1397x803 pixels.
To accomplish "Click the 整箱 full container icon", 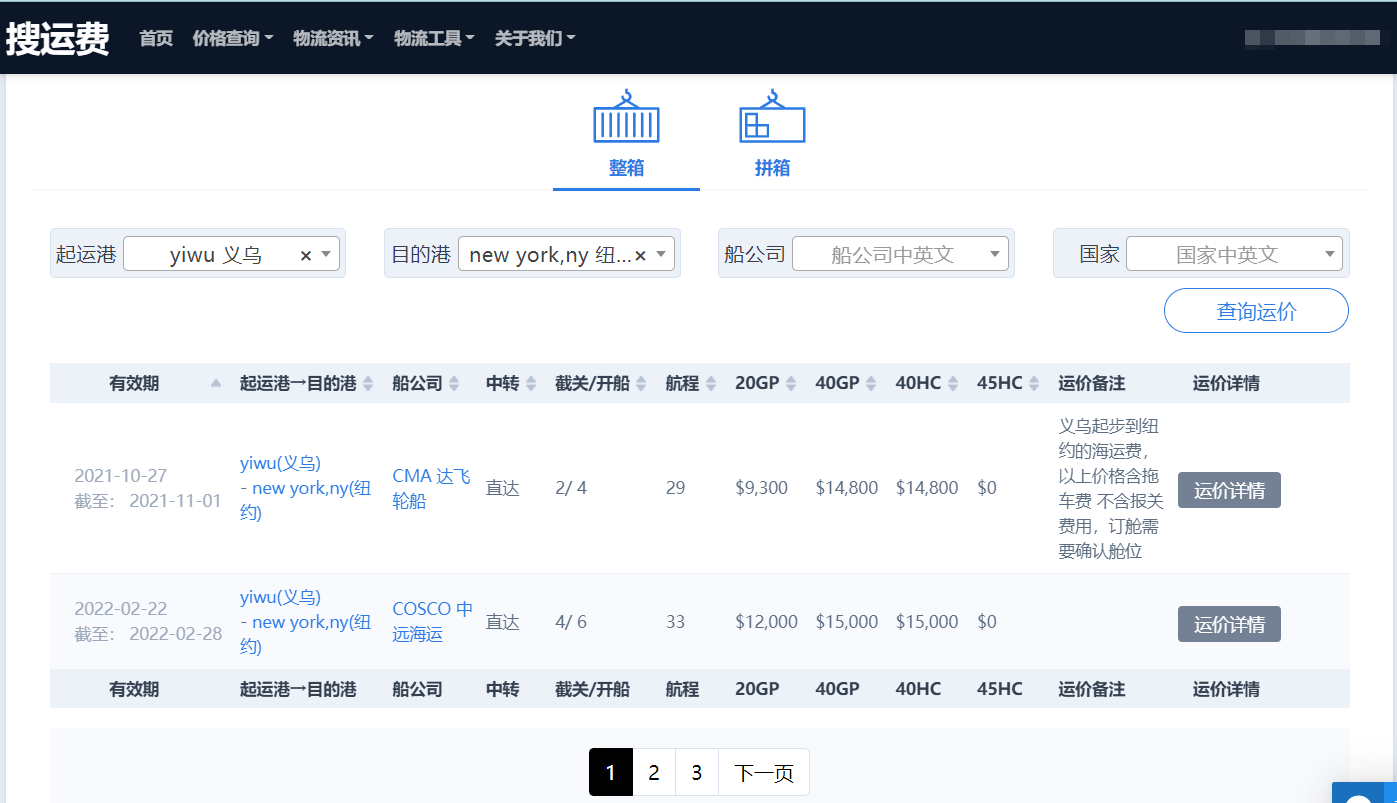I will (626, 117).
